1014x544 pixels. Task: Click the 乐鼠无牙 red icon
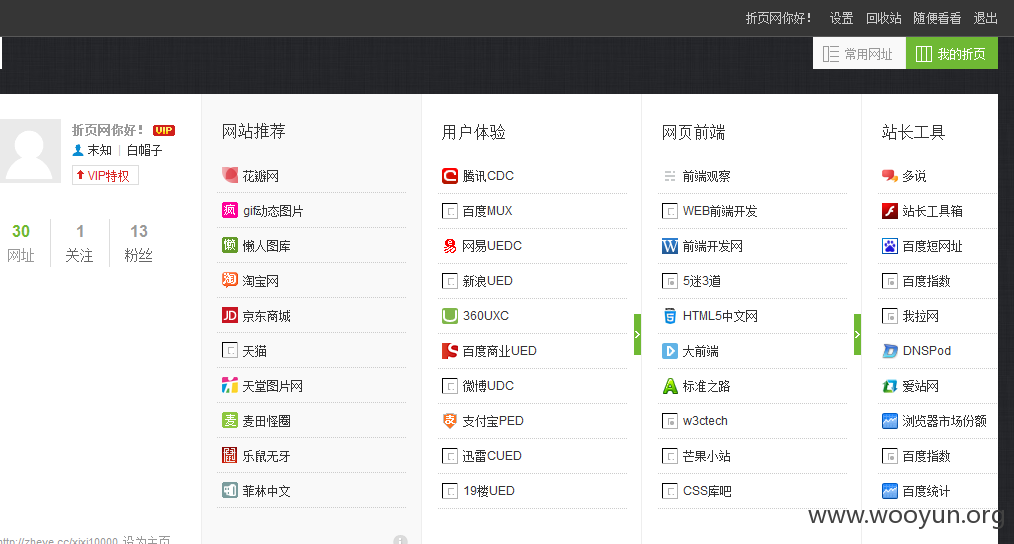pyautogui.click(x=230, y=455)
